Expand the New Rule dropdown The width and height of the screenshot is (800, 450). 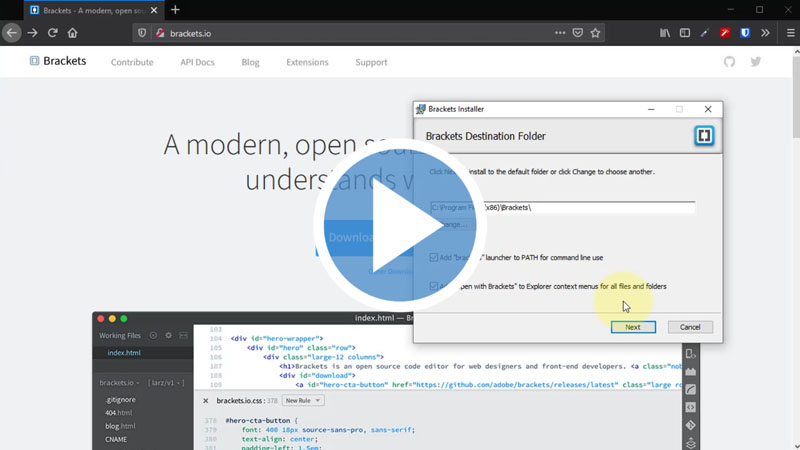point(303,401)
